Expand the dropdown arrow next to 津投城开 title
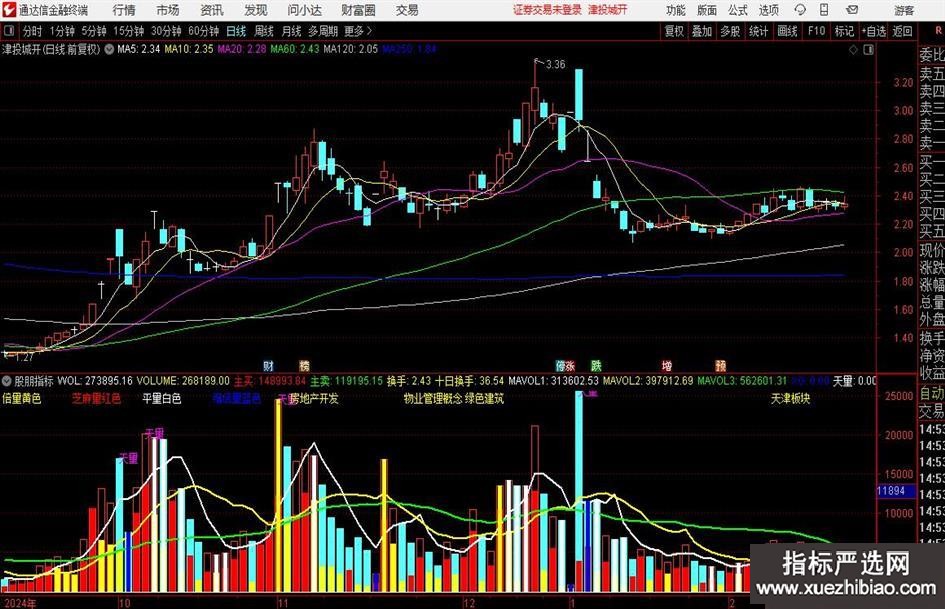The image size is (945, 609). (109, 49)
